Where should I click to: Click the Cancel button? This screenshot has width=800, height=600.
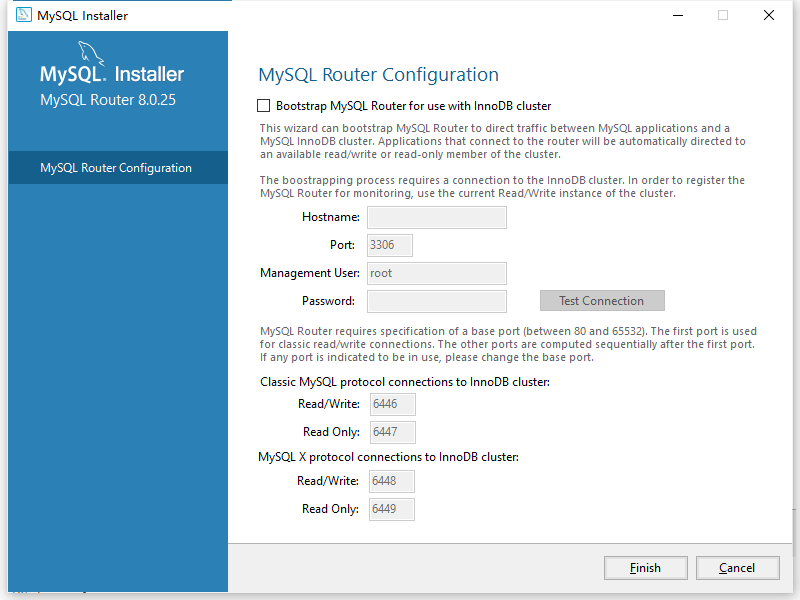(x=737, y=568)
